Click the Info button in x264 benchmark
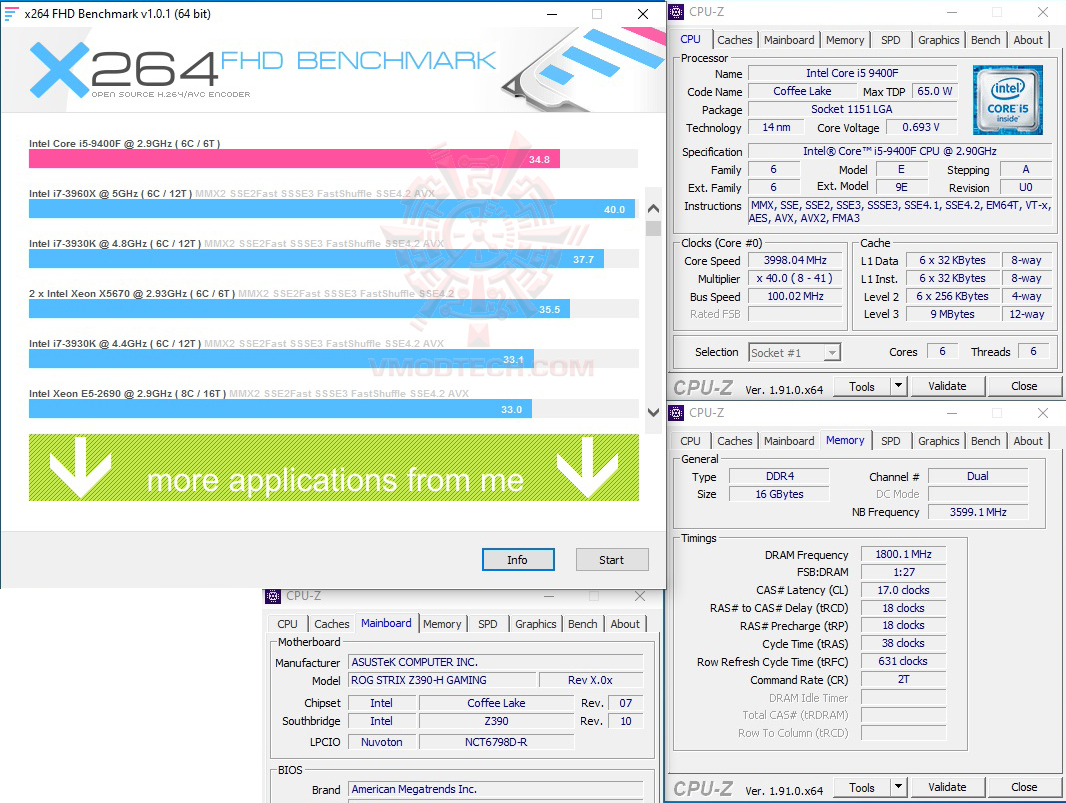 pyautogui.click(x=518, y=560)
